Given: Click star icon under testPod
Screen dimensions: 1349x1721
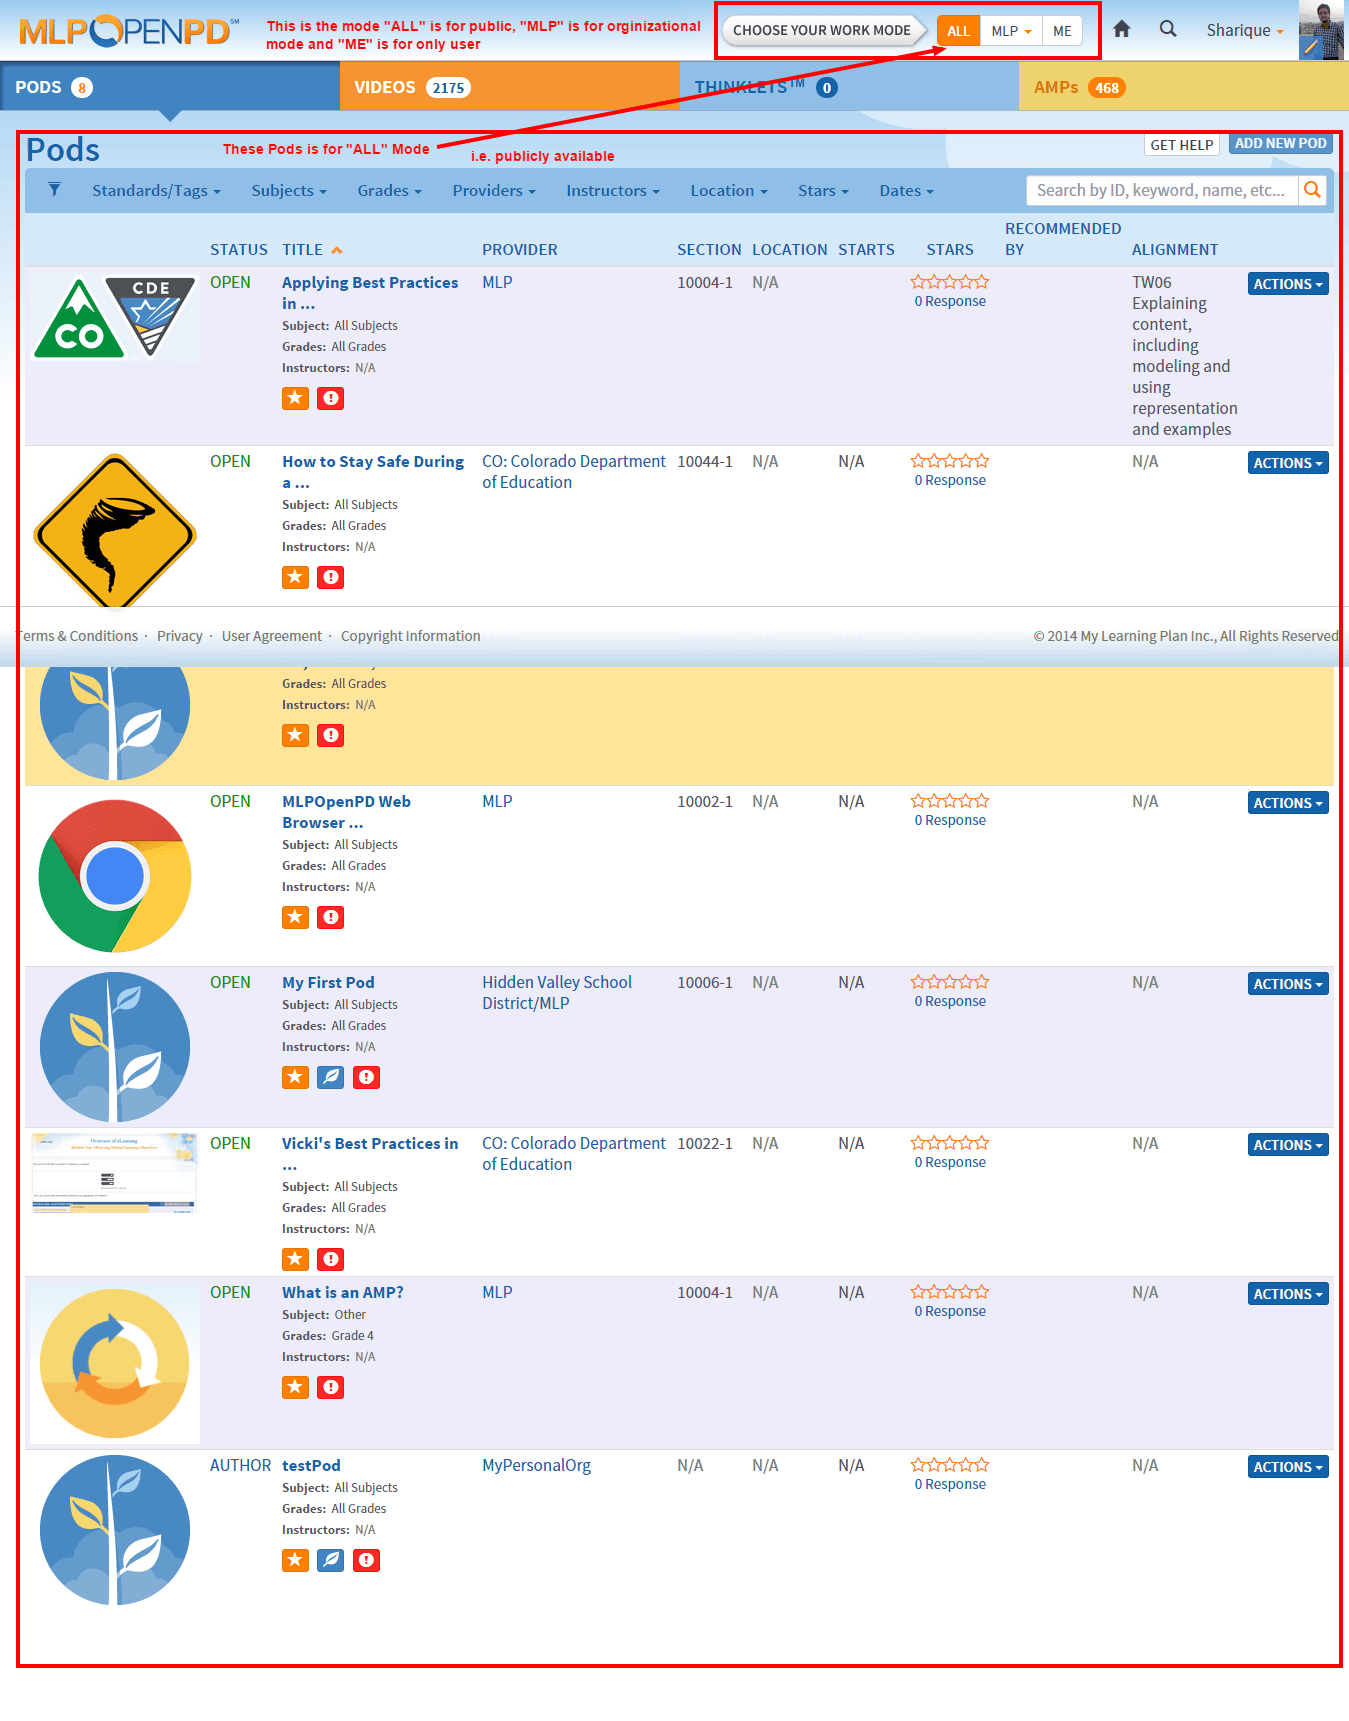Looking at the screenshot, I should (295, 1560).
